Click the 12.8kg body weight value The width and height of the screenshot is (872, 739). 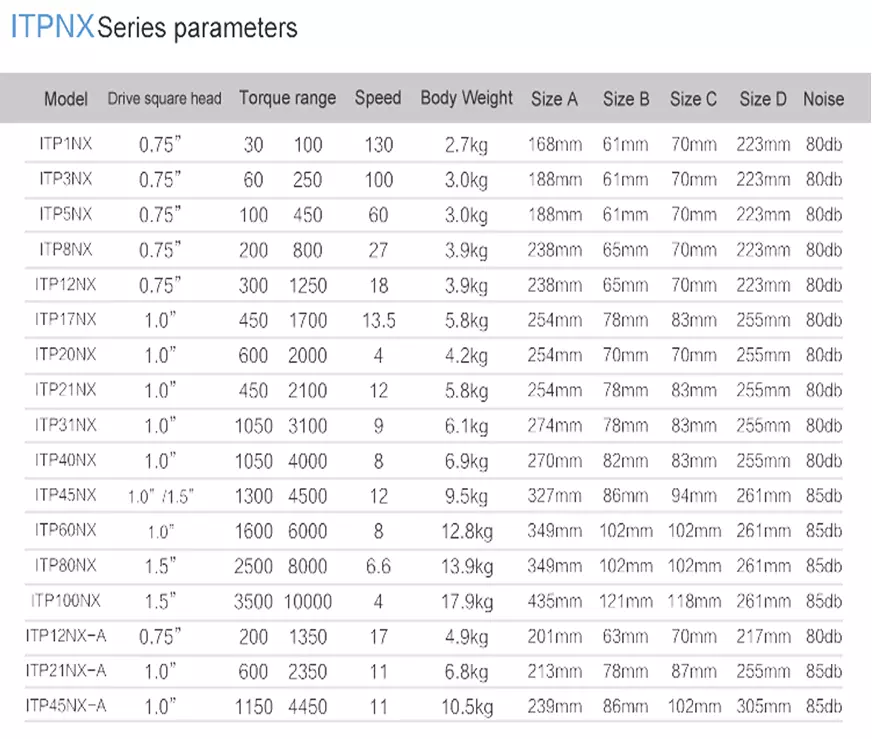coord(466,531)
